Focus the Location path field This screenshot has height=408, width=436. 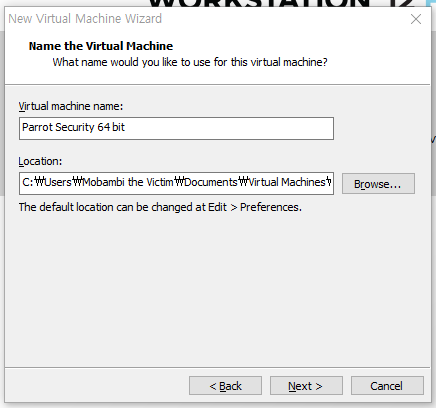point(176,183)
